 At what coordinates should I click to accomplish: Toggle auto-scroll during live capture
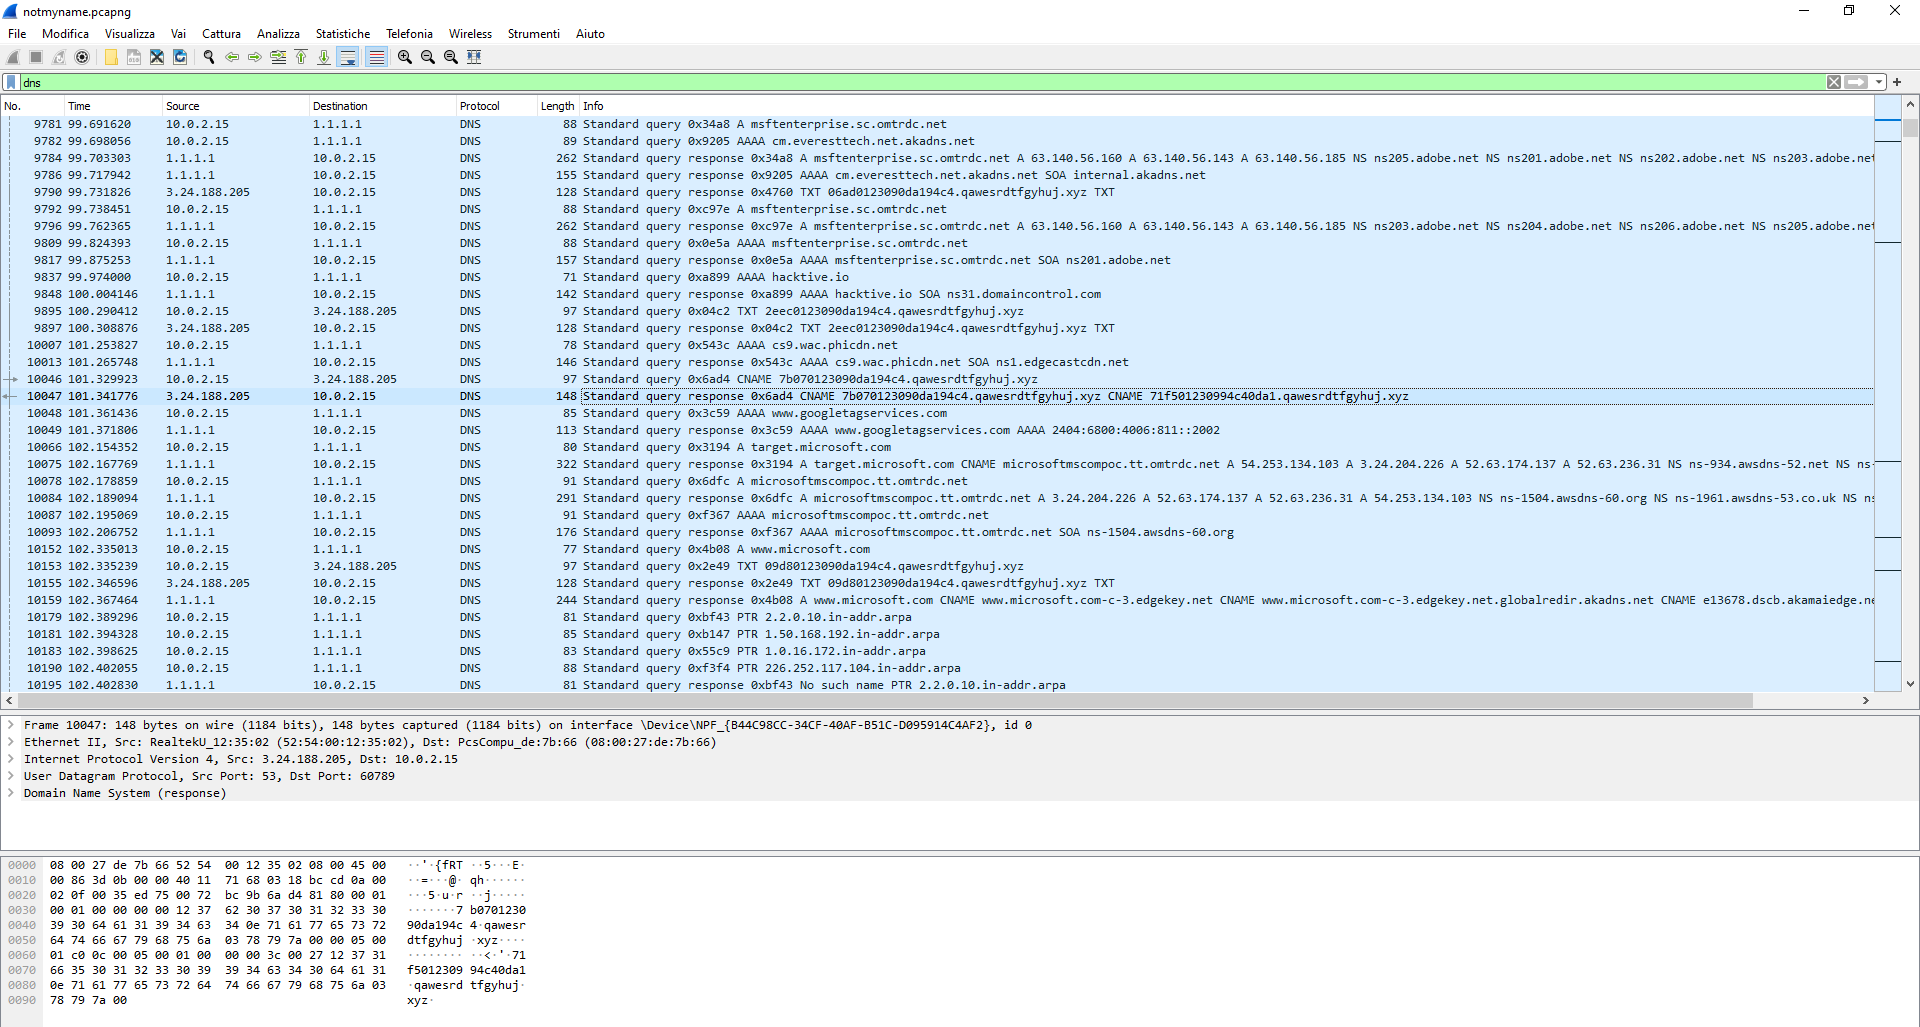pyautogui.click(x=348, y=57)
